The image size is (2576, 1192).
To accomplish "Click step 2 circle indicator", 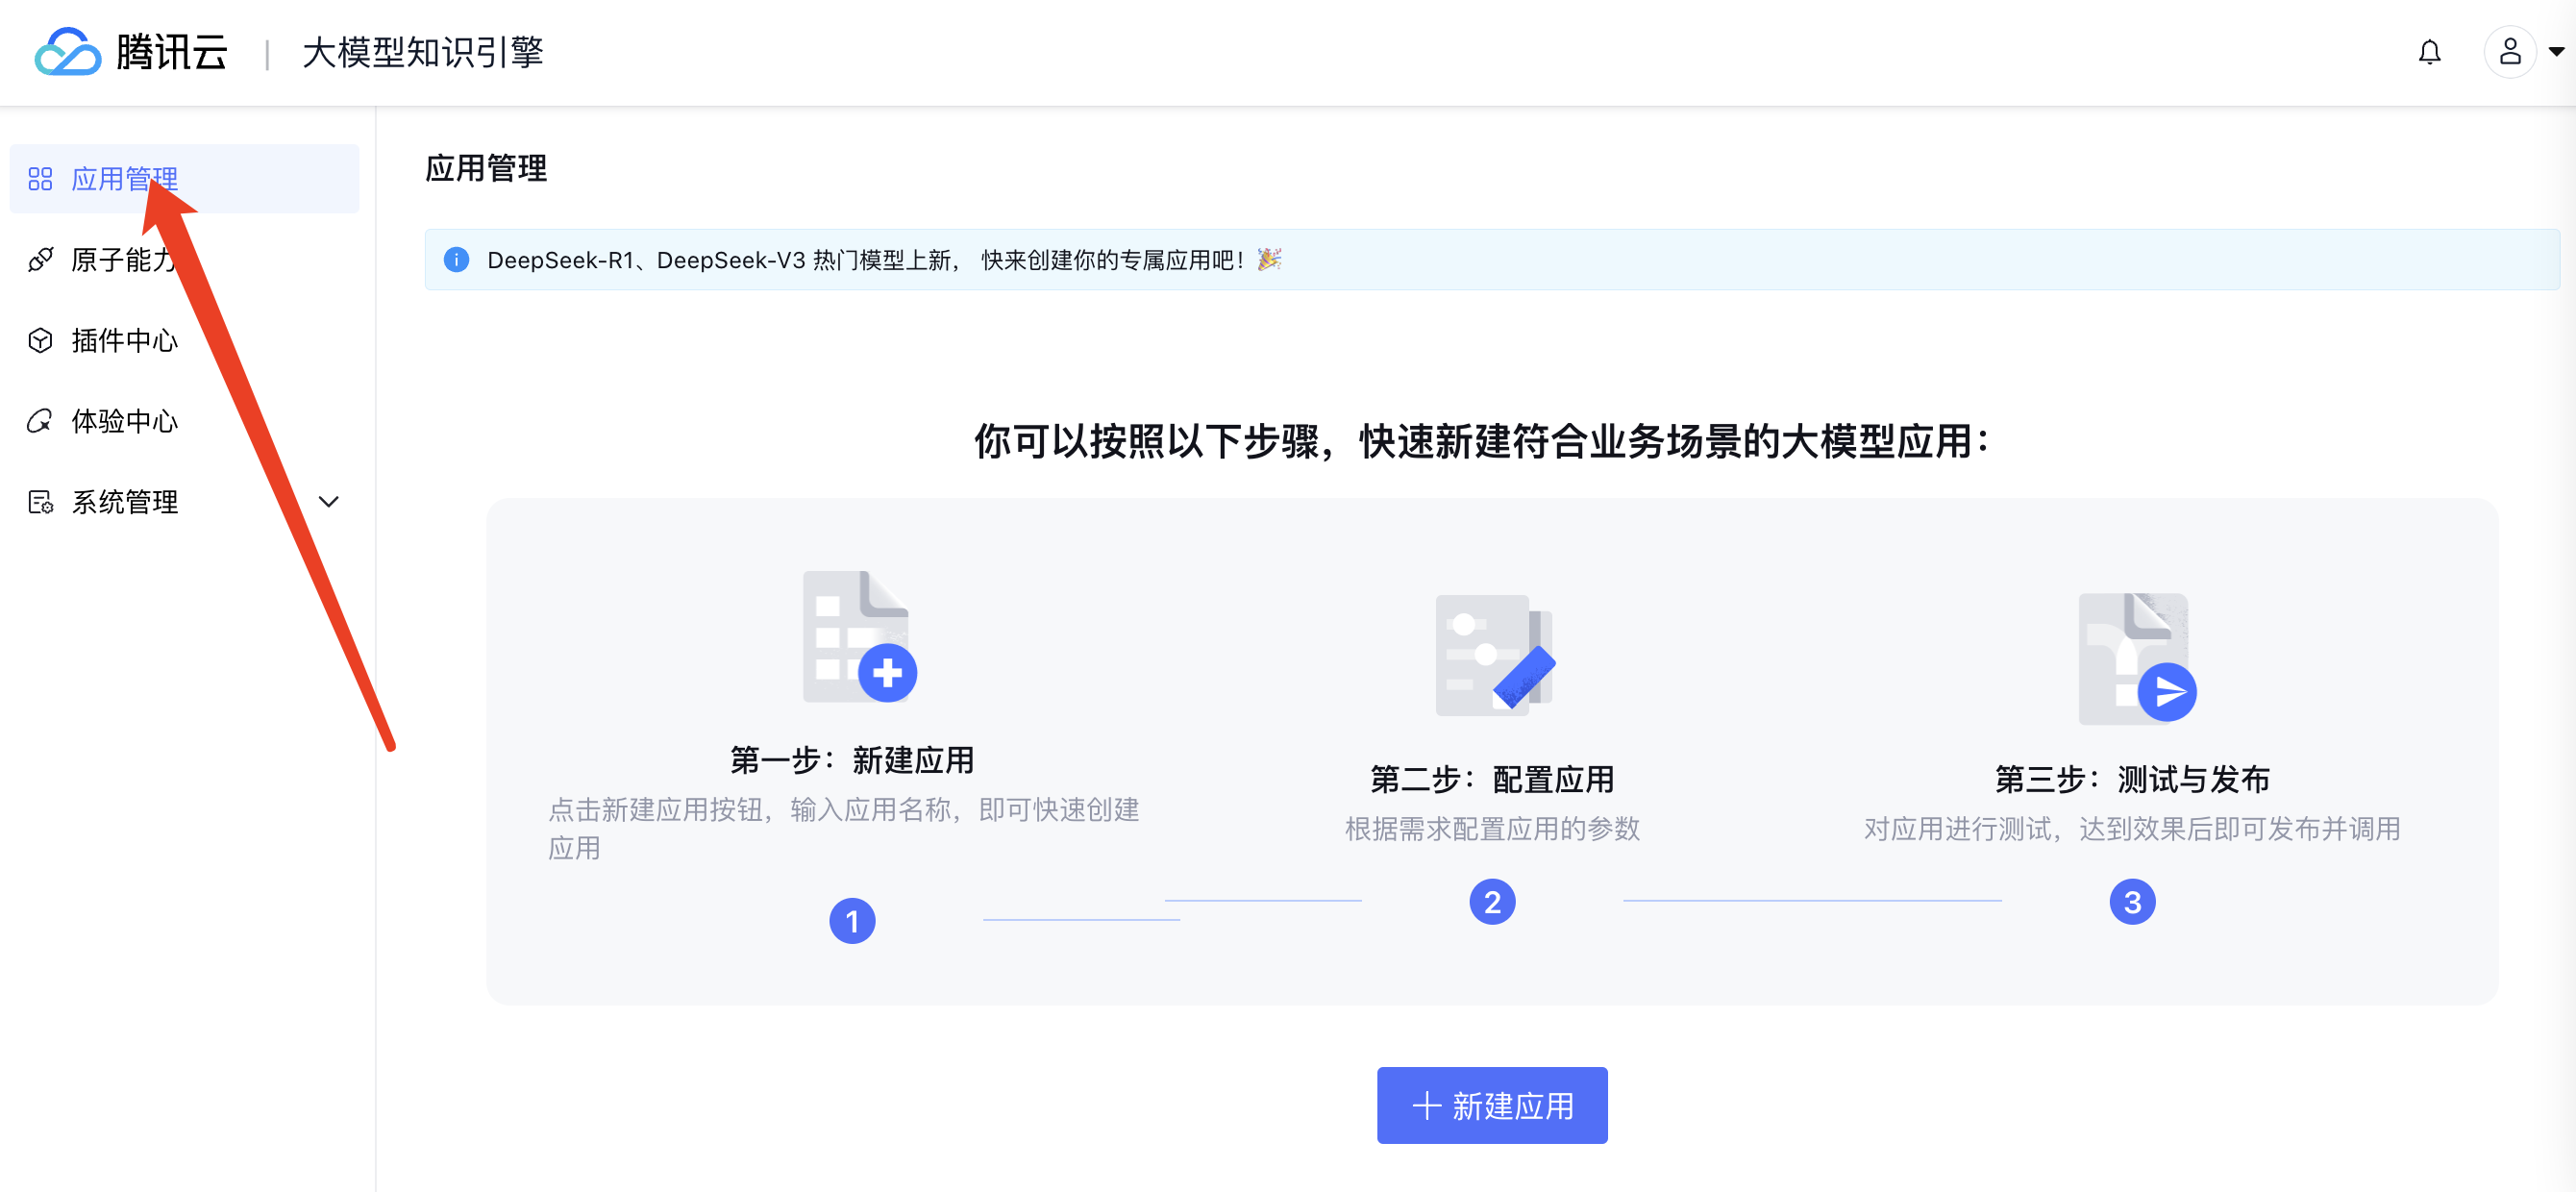I will [1491, 902].
